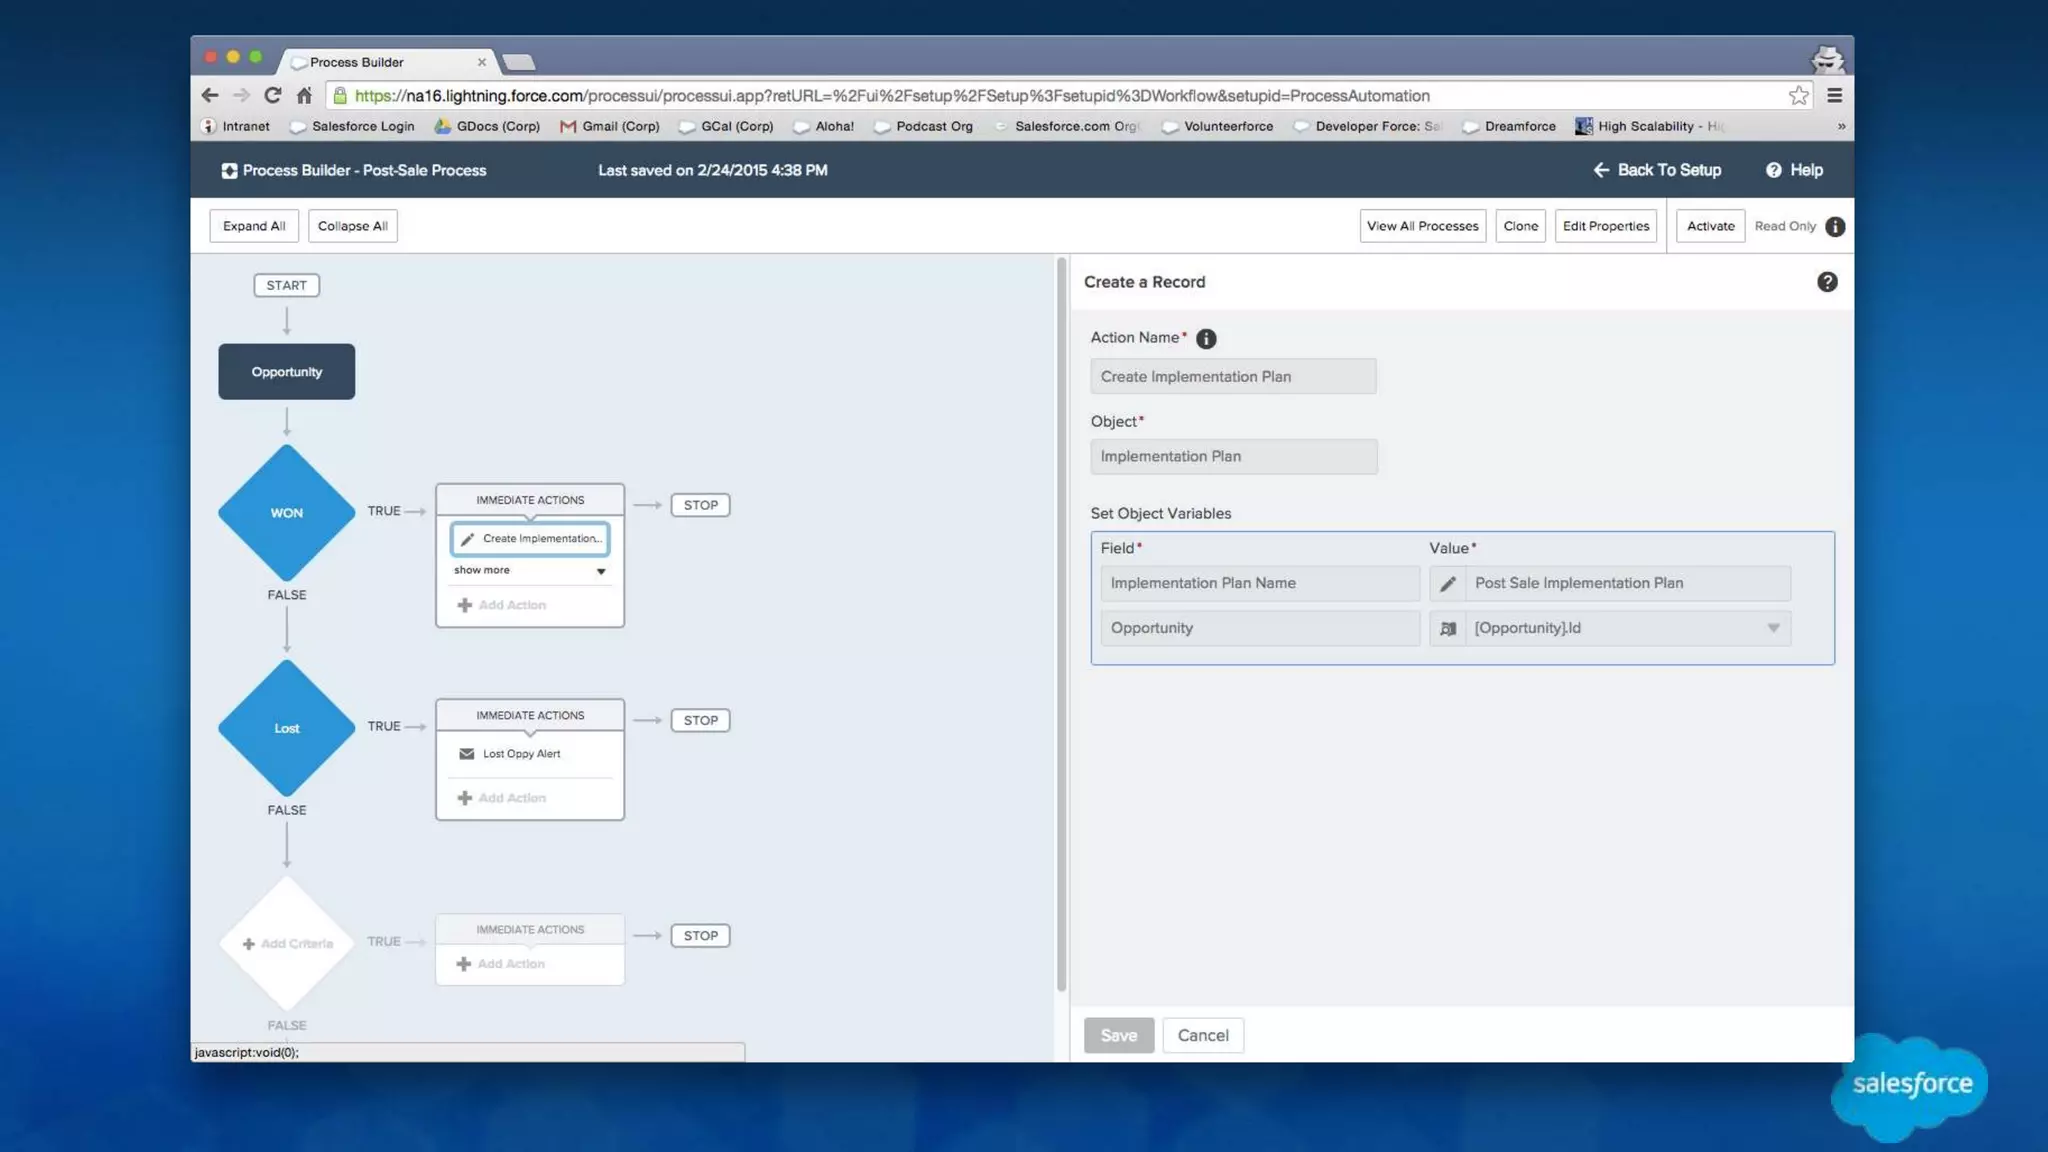The height and width of the screenshot is (1152, 2048).
Task: Open the [Opportunity].Id value dropdown
Action: click(x=1772, y=629)
